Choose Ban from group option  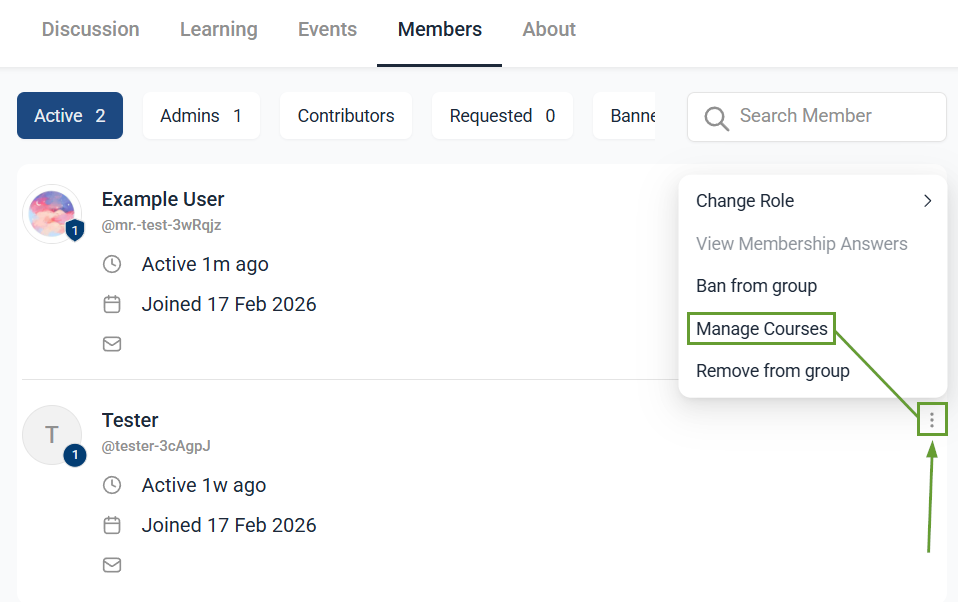pos(756,286)
